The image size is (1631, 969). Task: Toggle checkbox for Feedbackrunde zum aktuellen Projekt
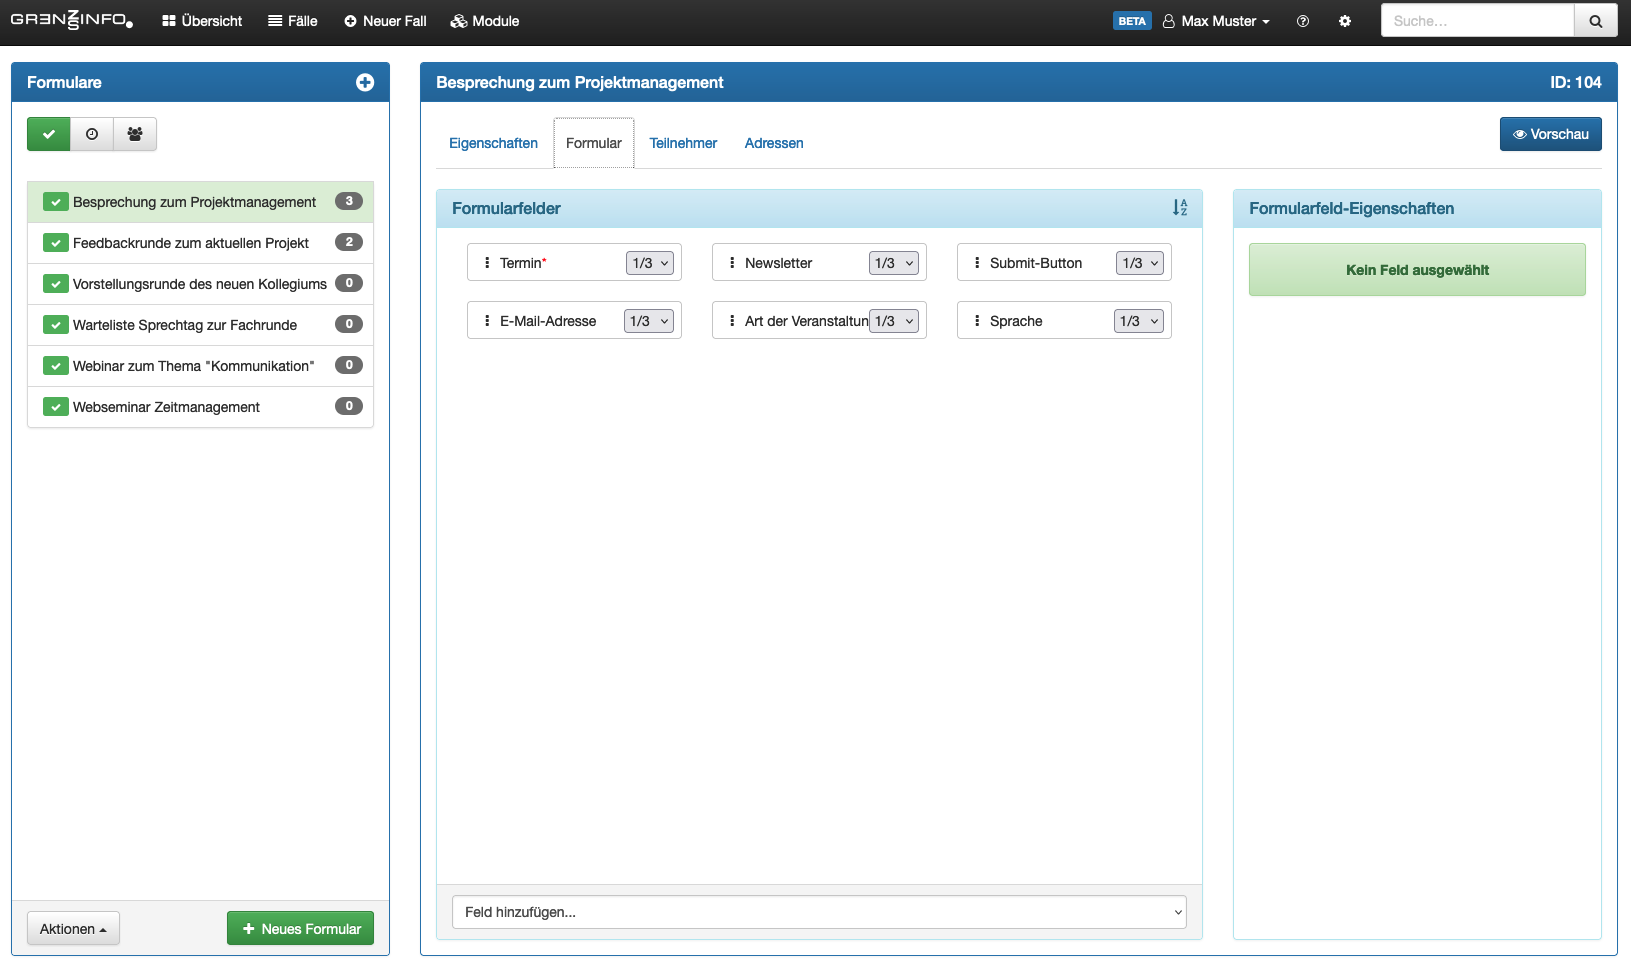[56, 243]
